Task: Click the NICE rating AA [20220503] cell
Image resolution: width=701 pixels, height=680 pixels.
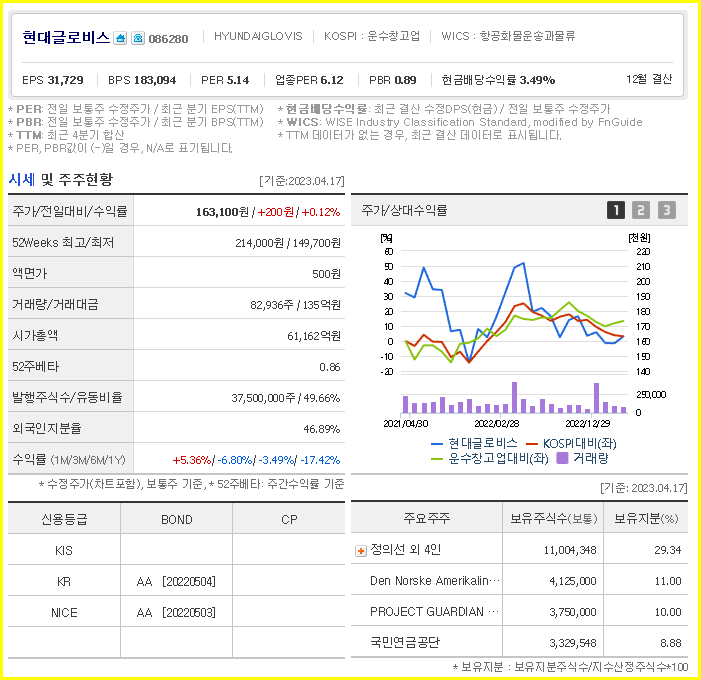Action: pos(176,612)
